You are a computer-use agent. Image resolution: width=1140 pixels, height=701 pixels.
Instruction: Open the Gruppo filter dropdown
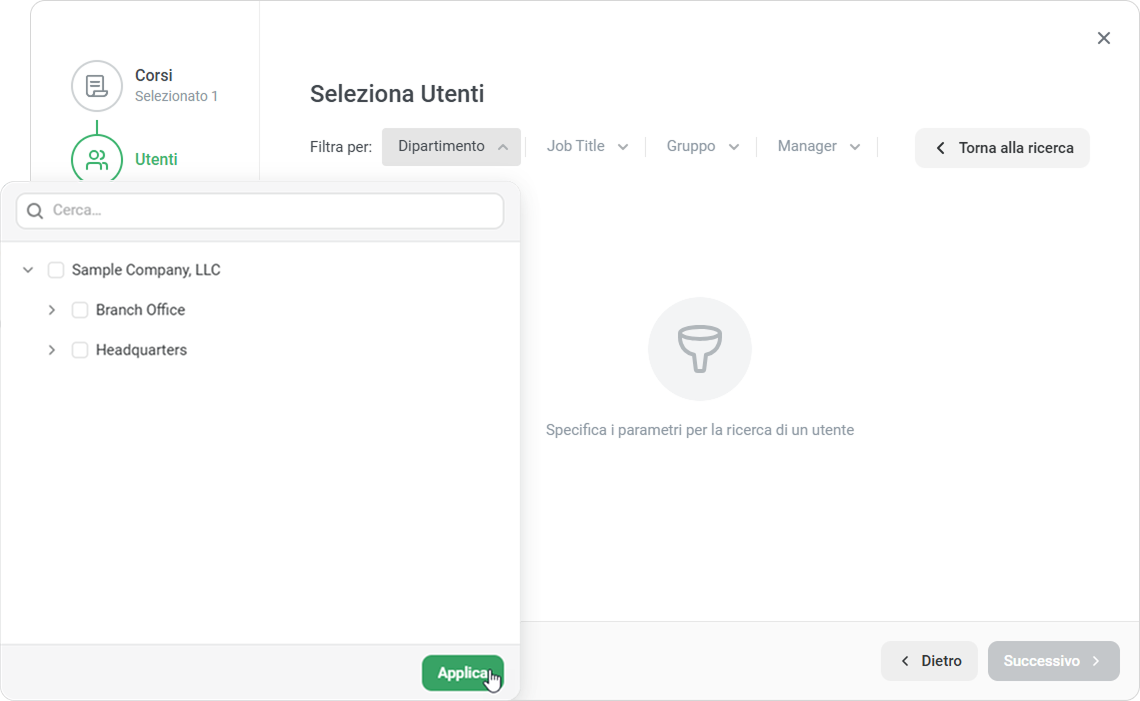pos(702,147)
